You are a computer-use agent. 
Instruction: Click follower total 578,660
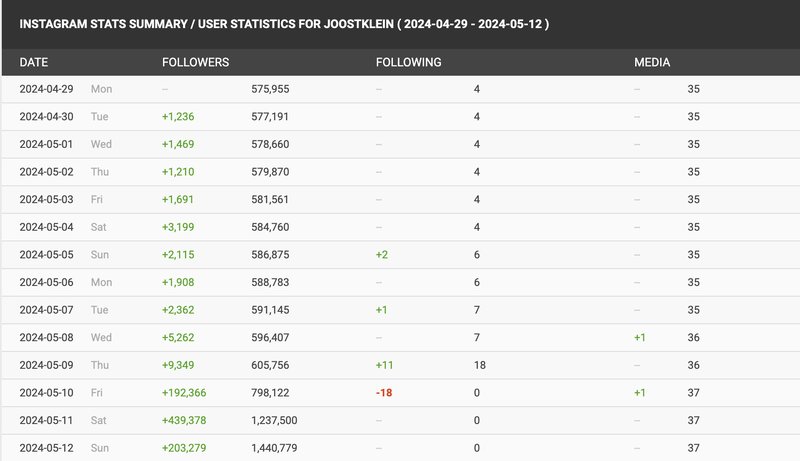(270, 144)
